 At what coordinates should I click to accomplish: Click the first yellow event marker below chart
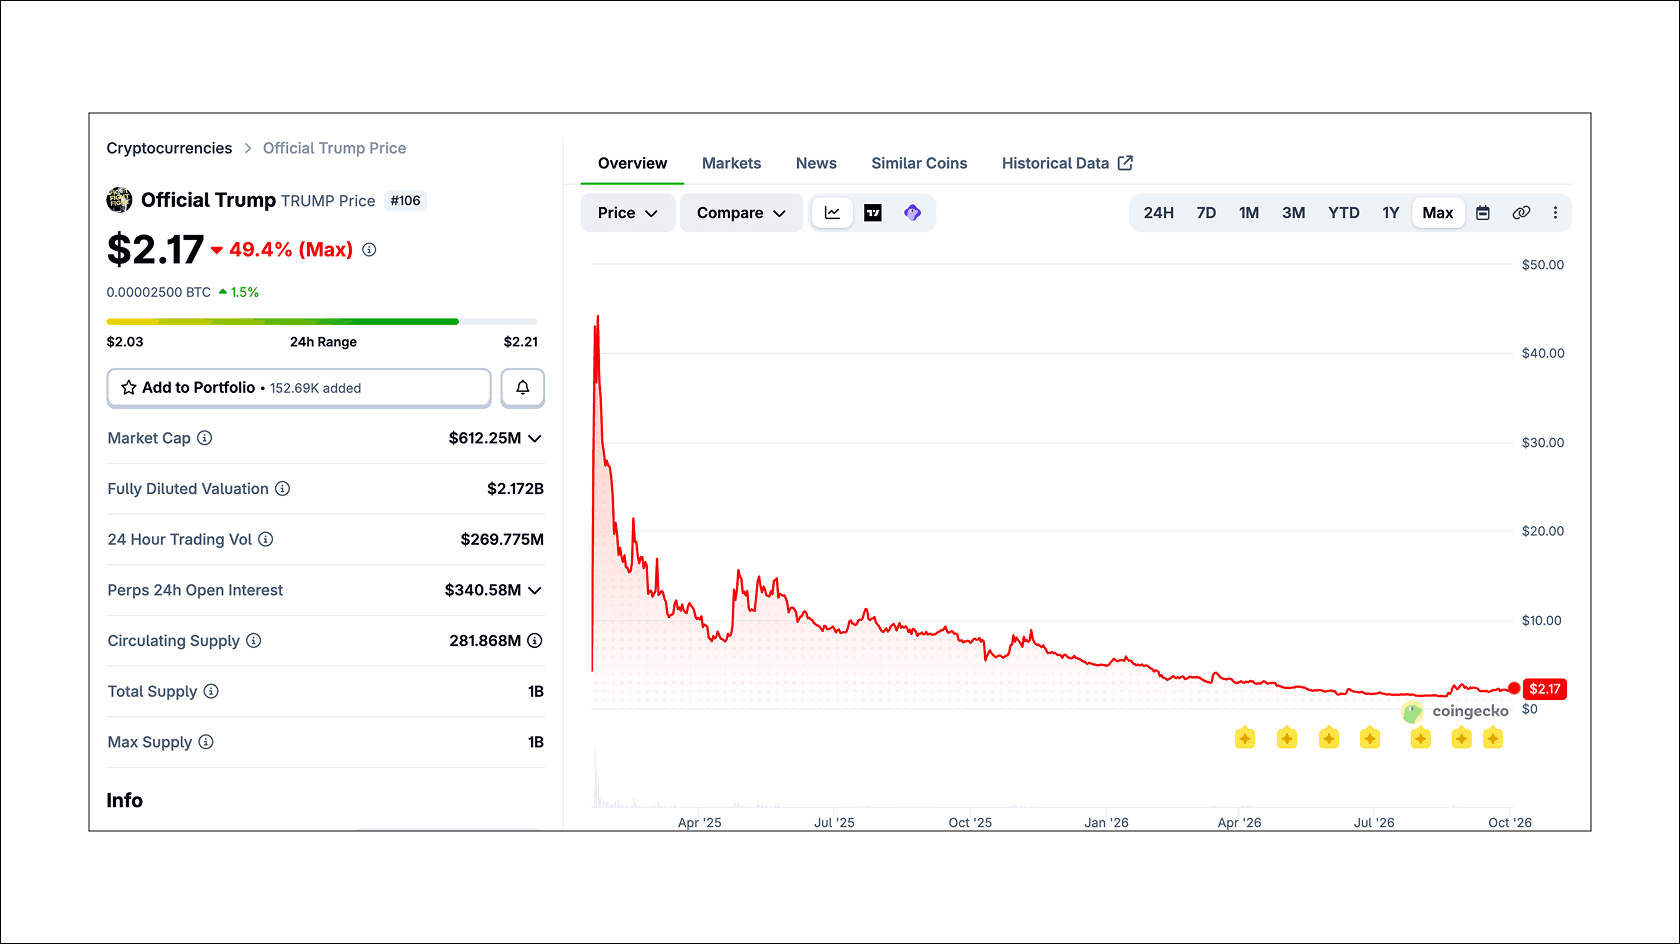coord(1245,738)
